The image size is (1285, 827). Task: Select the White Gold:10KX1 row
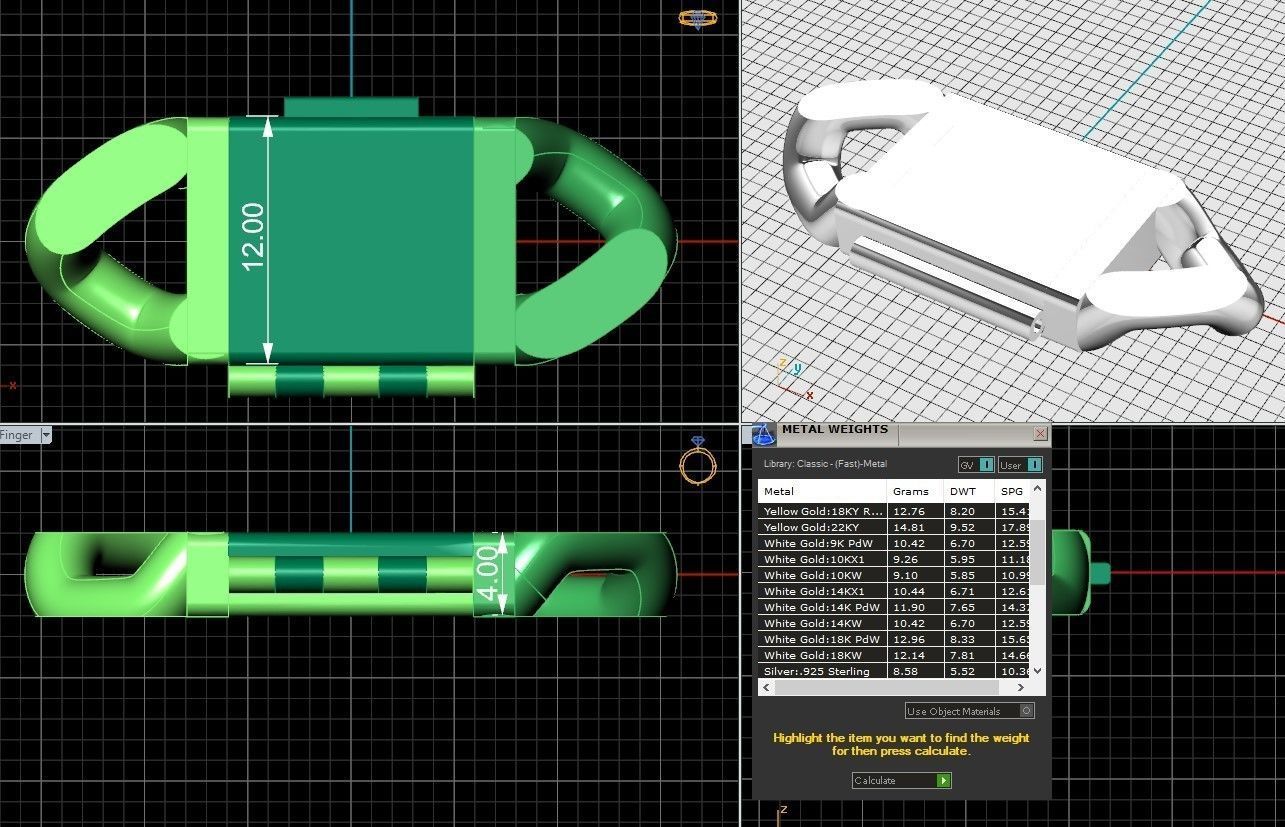[894, 560]
